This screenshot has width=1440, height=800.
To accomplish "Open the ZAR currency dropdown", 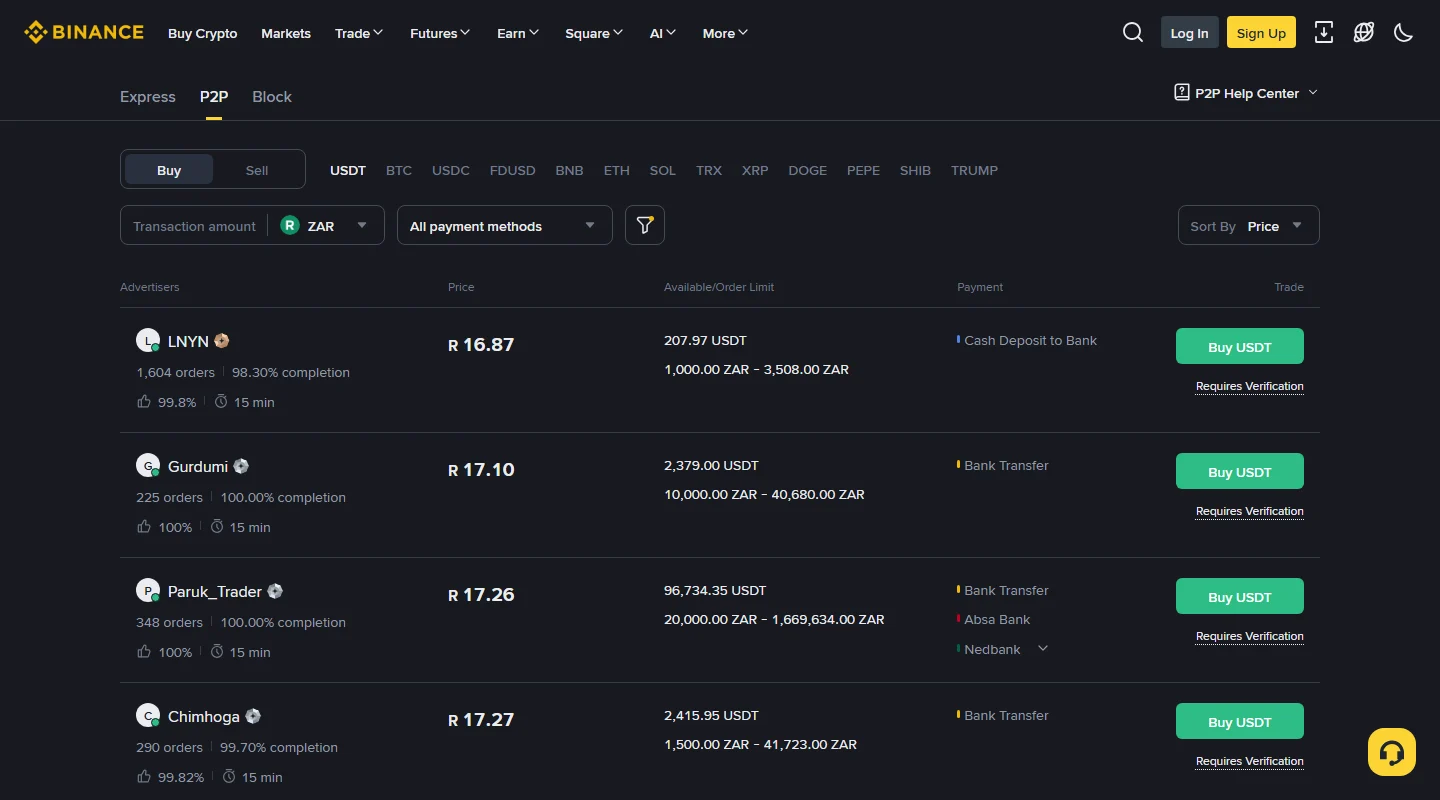I will tap(325, 226).
